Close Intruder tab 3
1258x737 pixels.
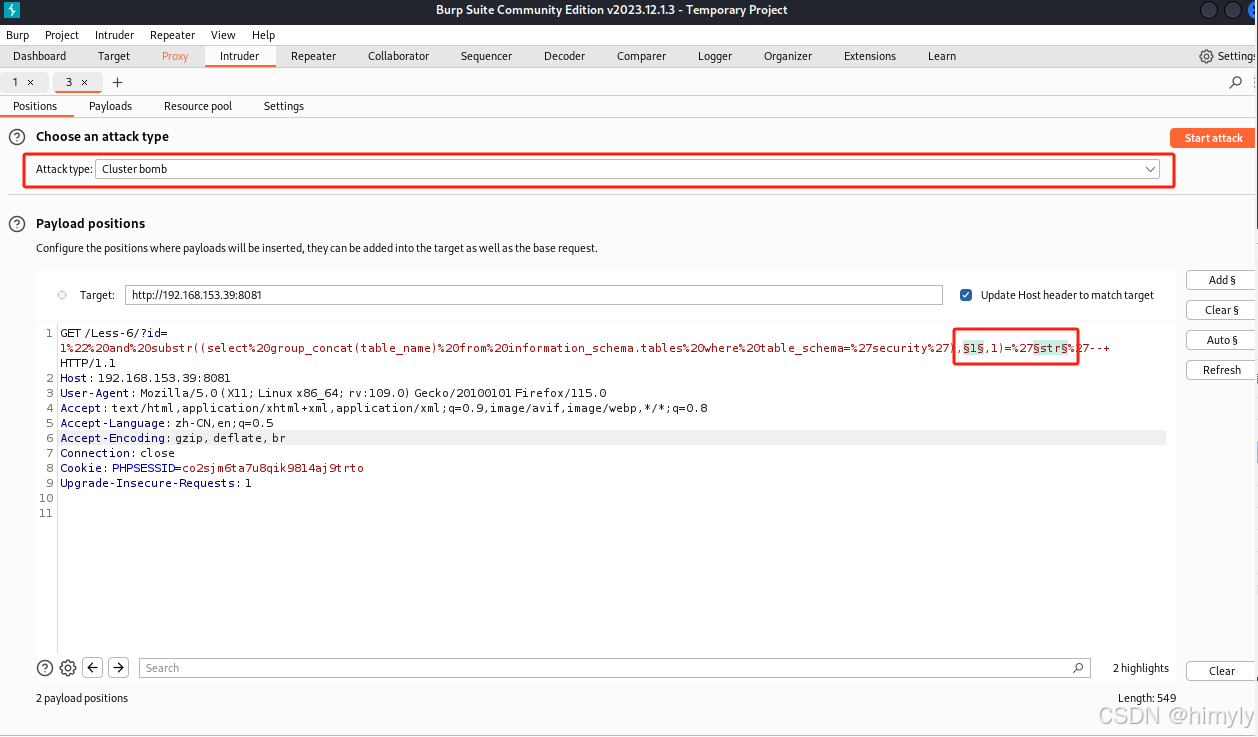84,82
